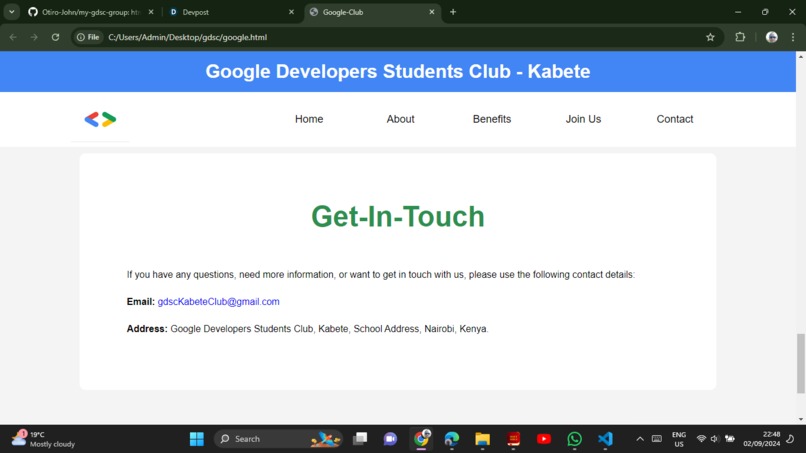806x453 pixels.
Task: Expand the tab search dropdown
Action: click(11, 12)
